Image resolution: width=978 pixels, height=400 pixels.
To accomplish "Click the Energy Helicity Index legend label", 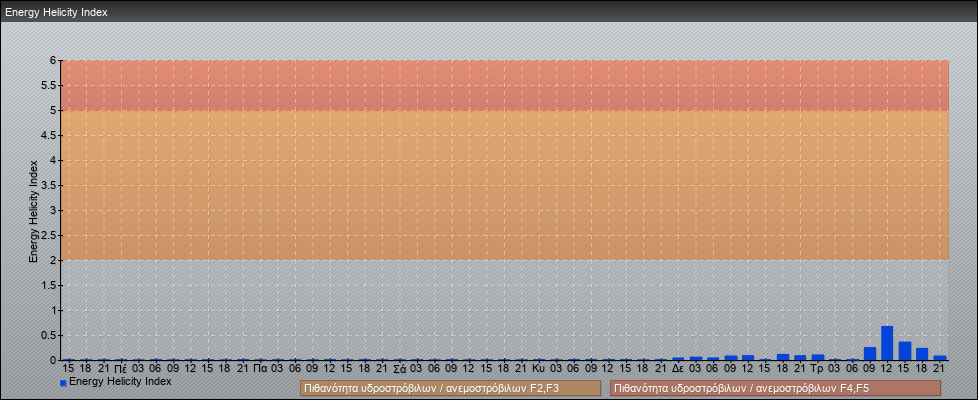I will click(x=120, y=381).
